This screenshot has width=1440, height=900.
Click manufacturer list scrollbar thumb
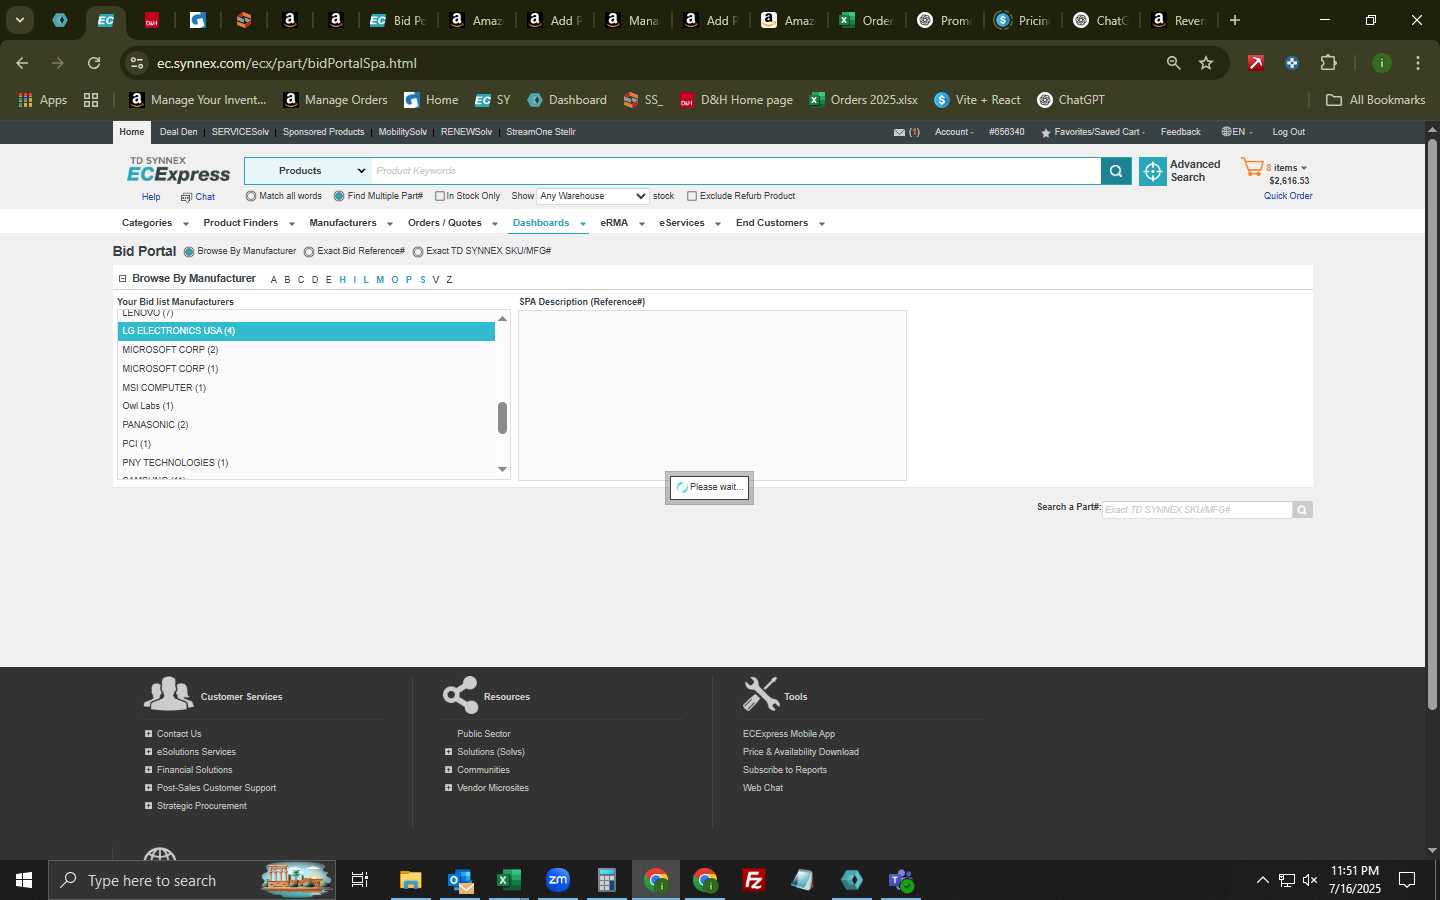pyautogui.click(x=502, y=418)
